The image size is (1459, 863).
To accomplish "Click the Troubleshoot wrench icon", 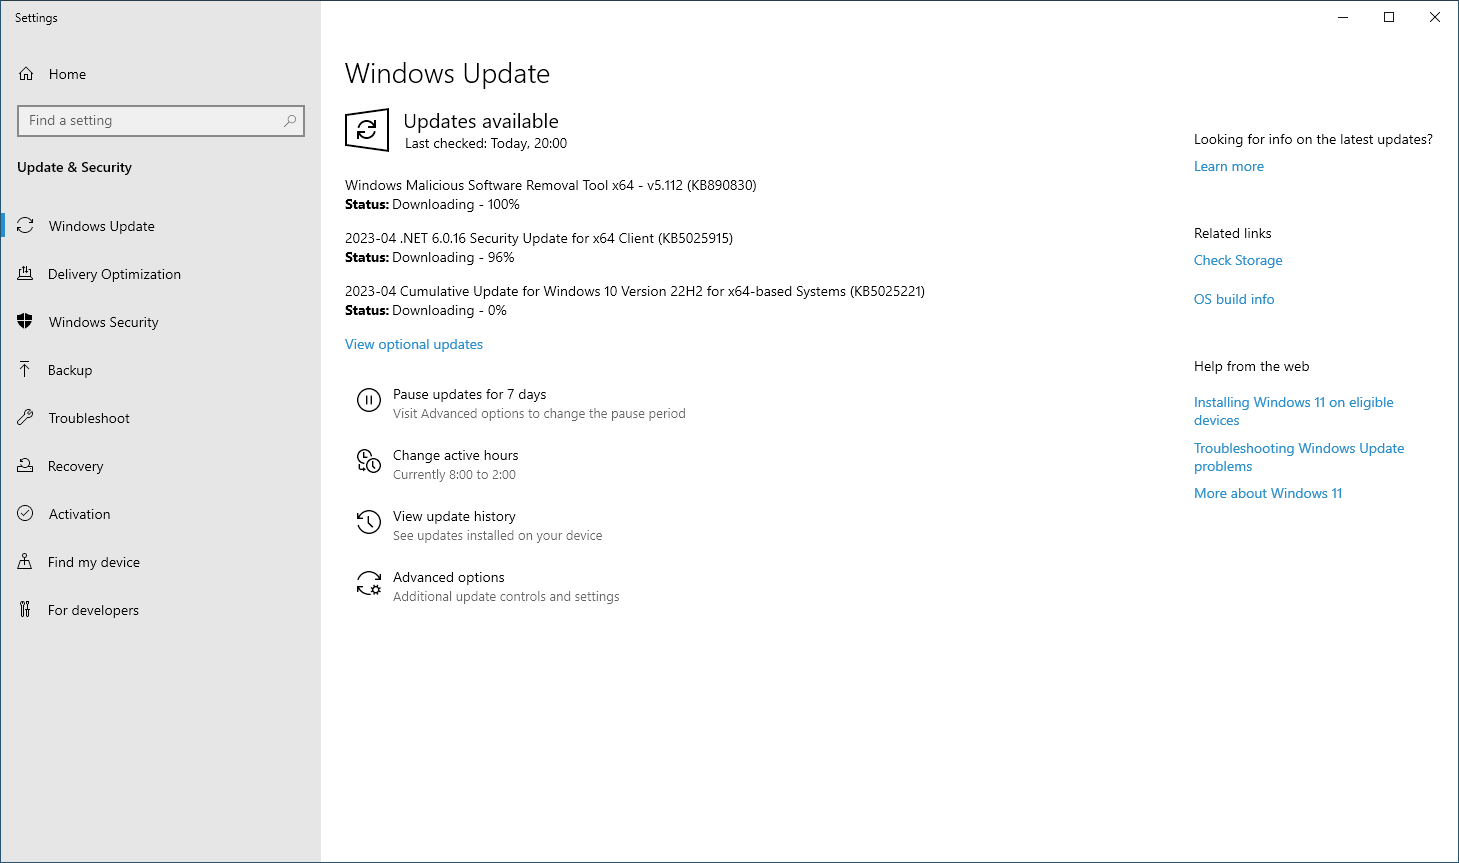I will pyautogui.click(x=26, y=418).
